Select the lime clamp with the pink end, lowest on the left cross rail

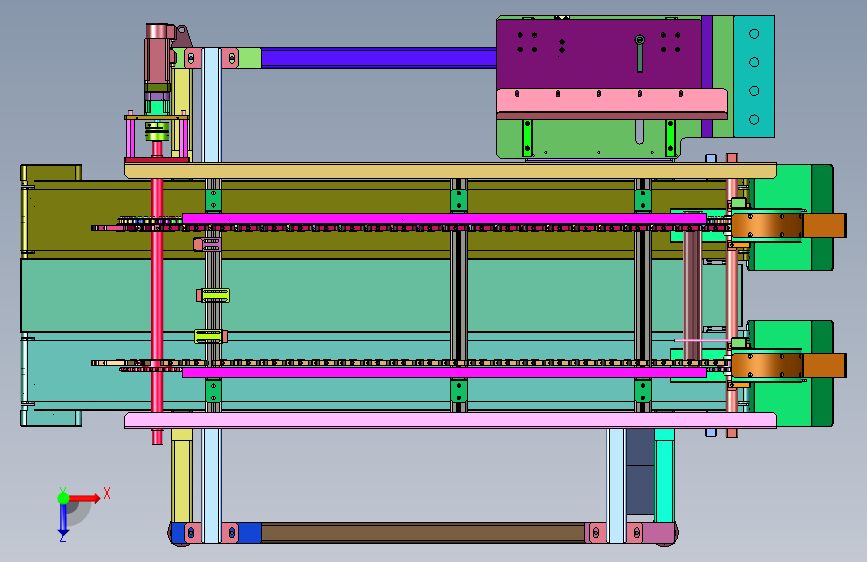pos(211,336)
